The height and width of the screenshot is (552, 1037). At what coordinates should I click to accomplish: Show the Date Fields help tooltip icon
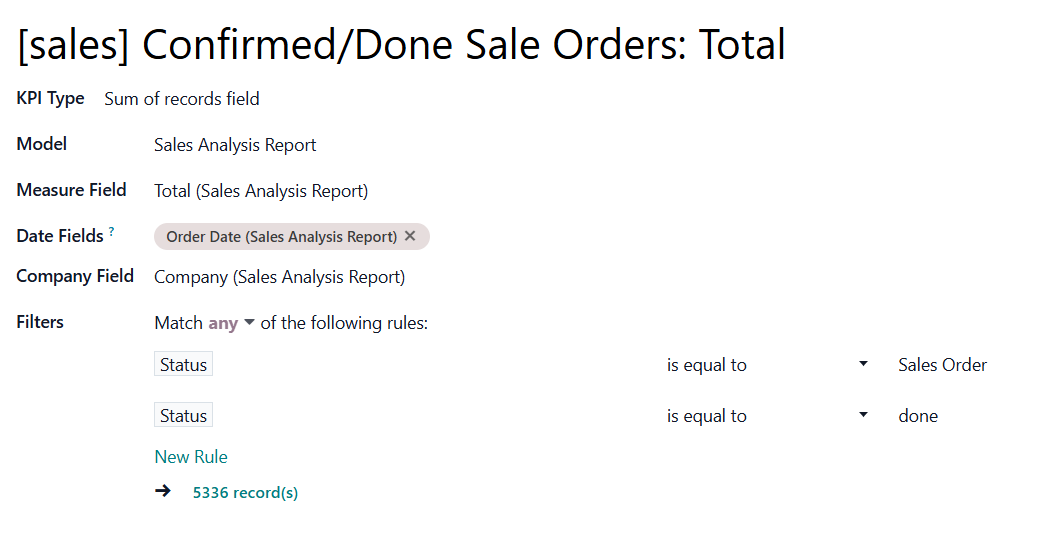point(111,231)
